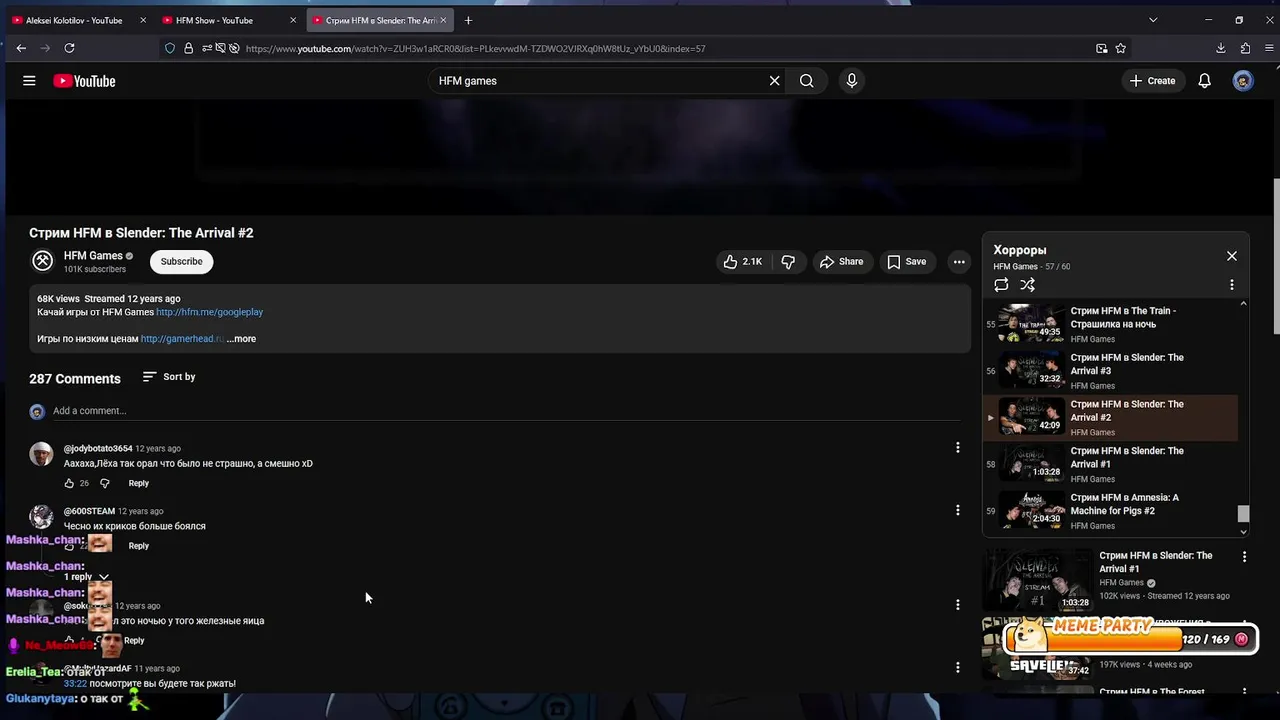1280x720 pixels.
Task: Reply to the 600STEAM comment
Action: (x=138, y=546)
